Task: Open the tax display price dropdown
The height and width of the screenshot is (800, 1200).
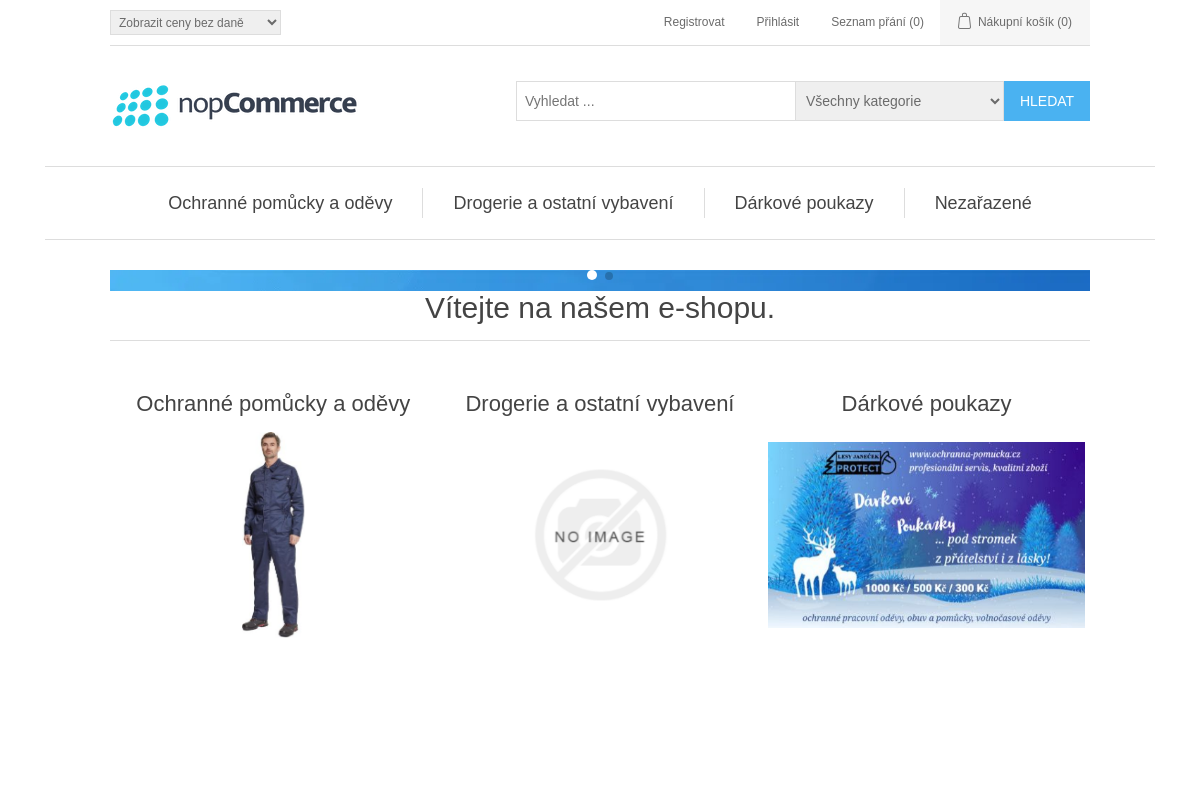Action: (x=195, y=22)
